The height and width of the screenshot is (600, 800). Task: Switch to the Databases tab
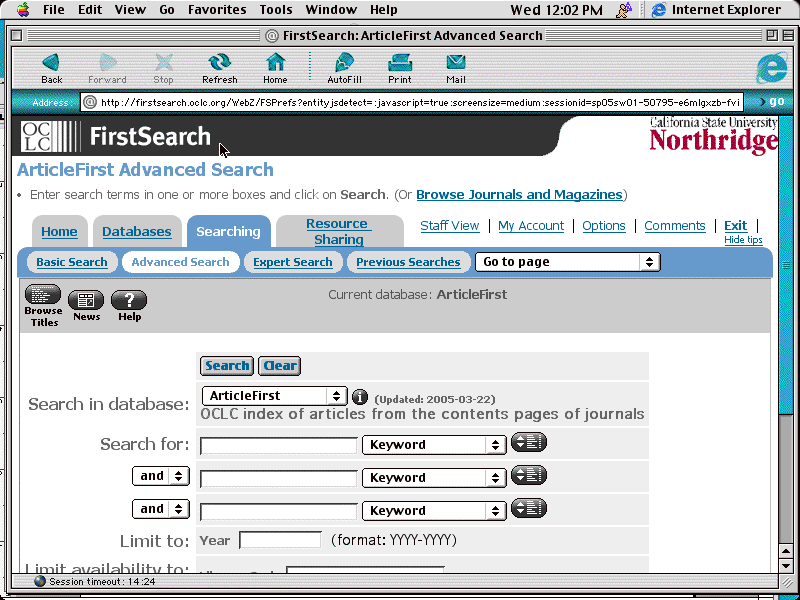tap(137, 231)
